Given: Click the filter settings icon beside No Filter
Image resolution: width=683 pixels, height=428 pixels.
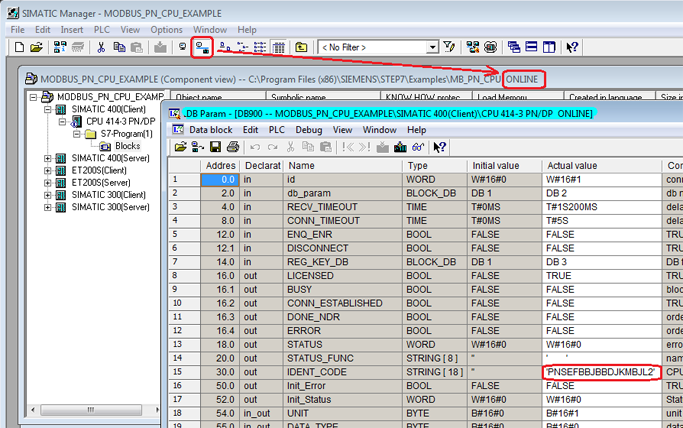Looking at the screenshot, I should 450,47.
